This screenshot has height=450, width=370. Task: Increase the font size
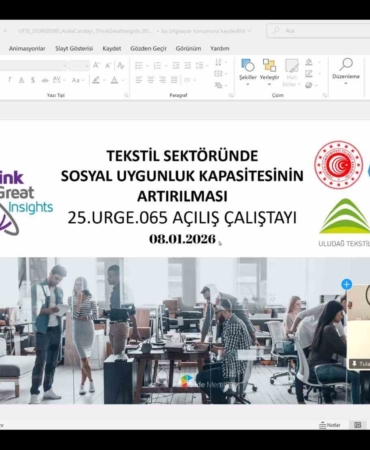[x=96, y=65]
